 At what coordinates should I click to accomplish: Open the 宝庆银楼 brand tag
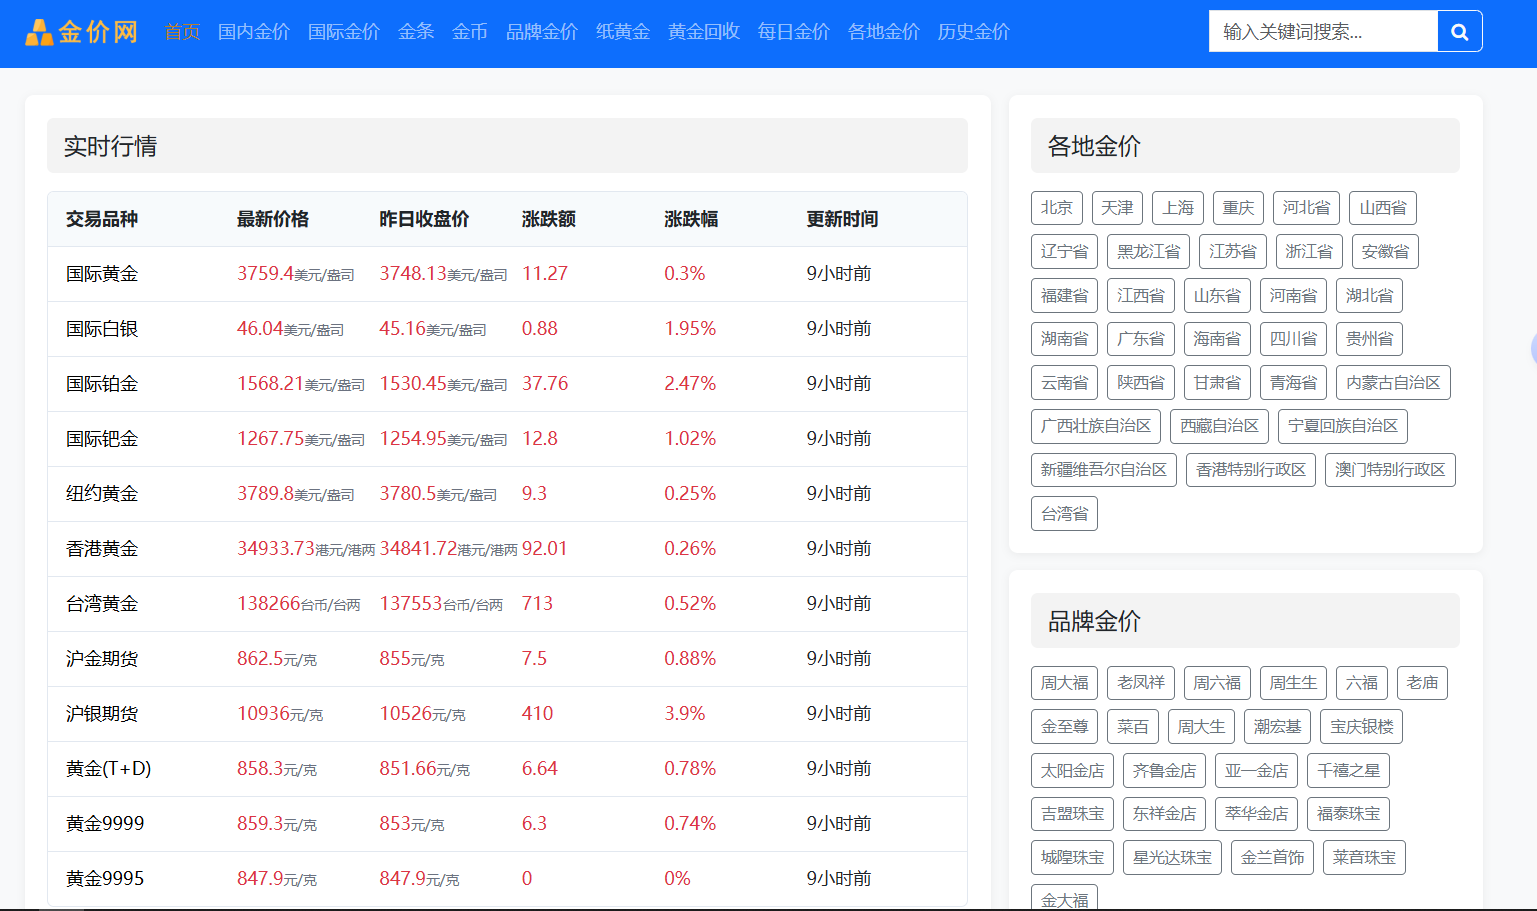coord(1361,727)
